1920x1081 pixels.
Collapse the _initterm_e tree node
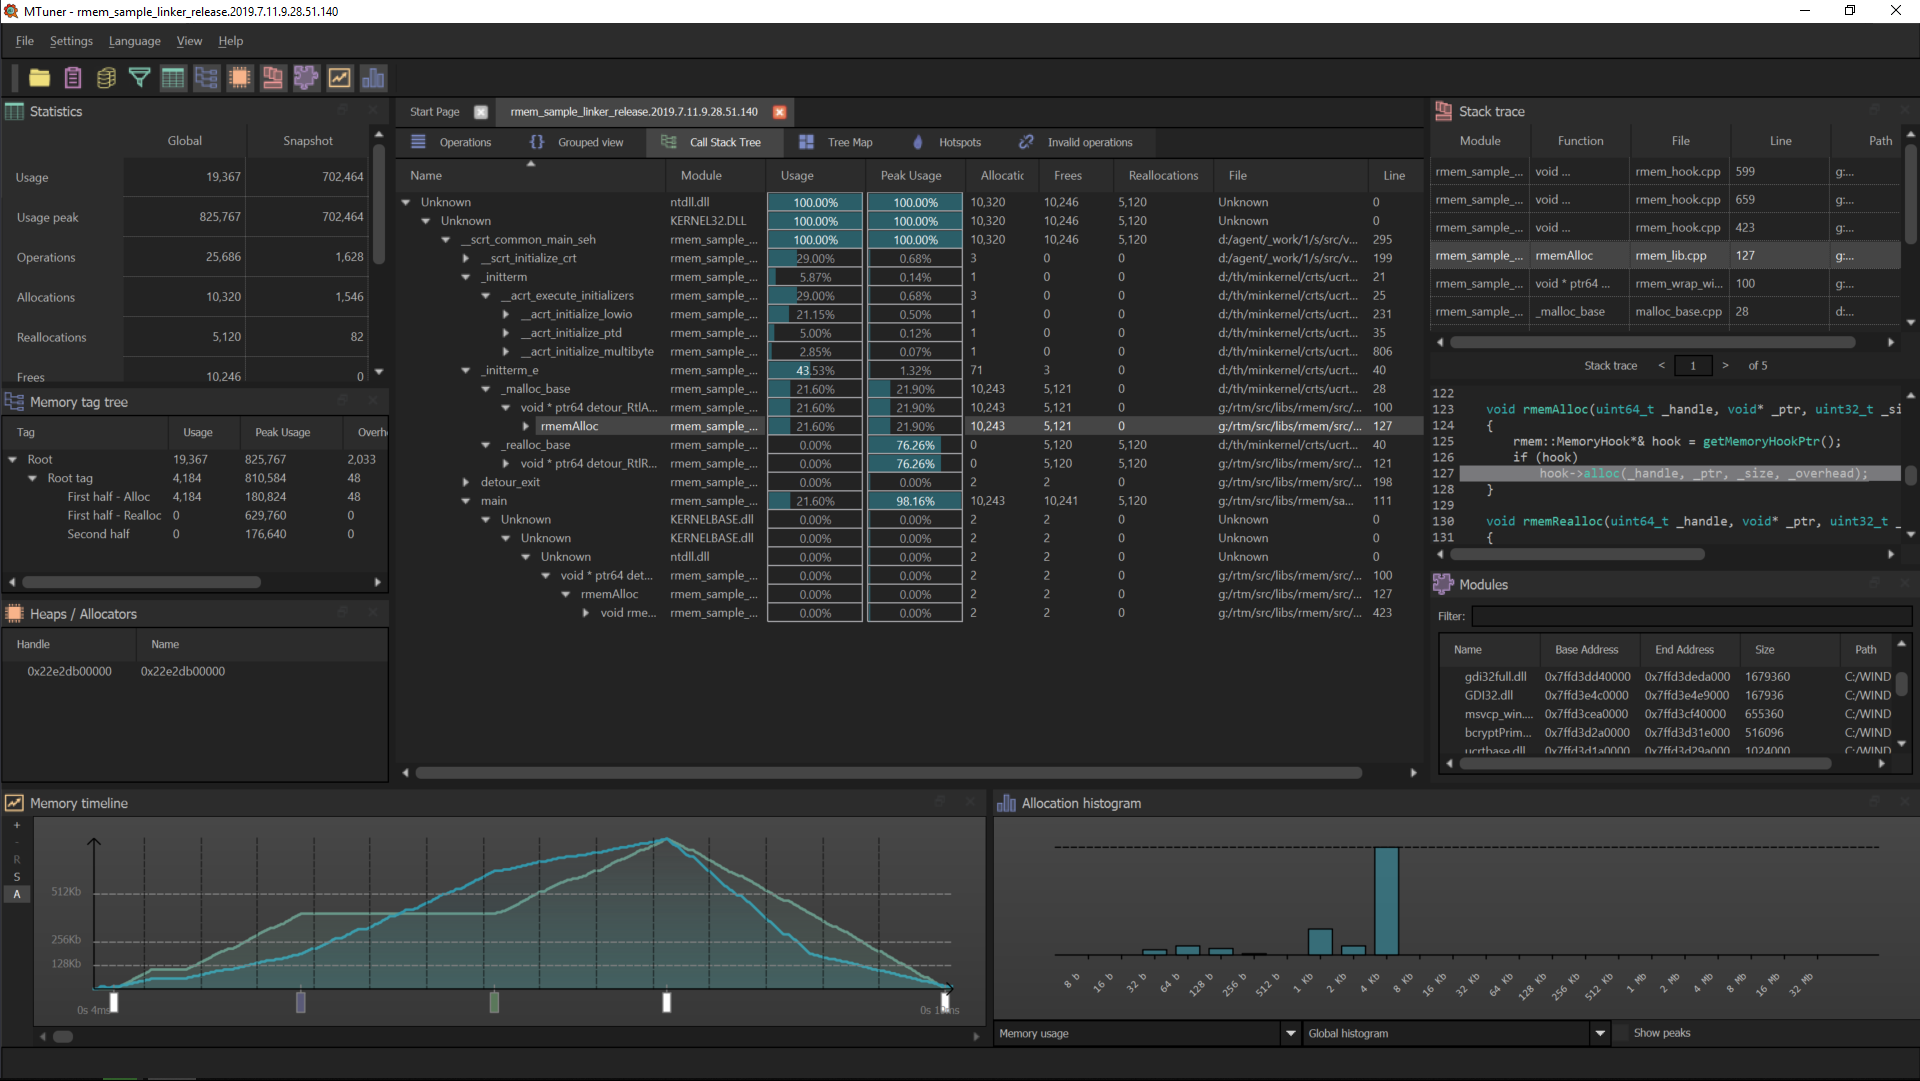click(x=466, y=370)
